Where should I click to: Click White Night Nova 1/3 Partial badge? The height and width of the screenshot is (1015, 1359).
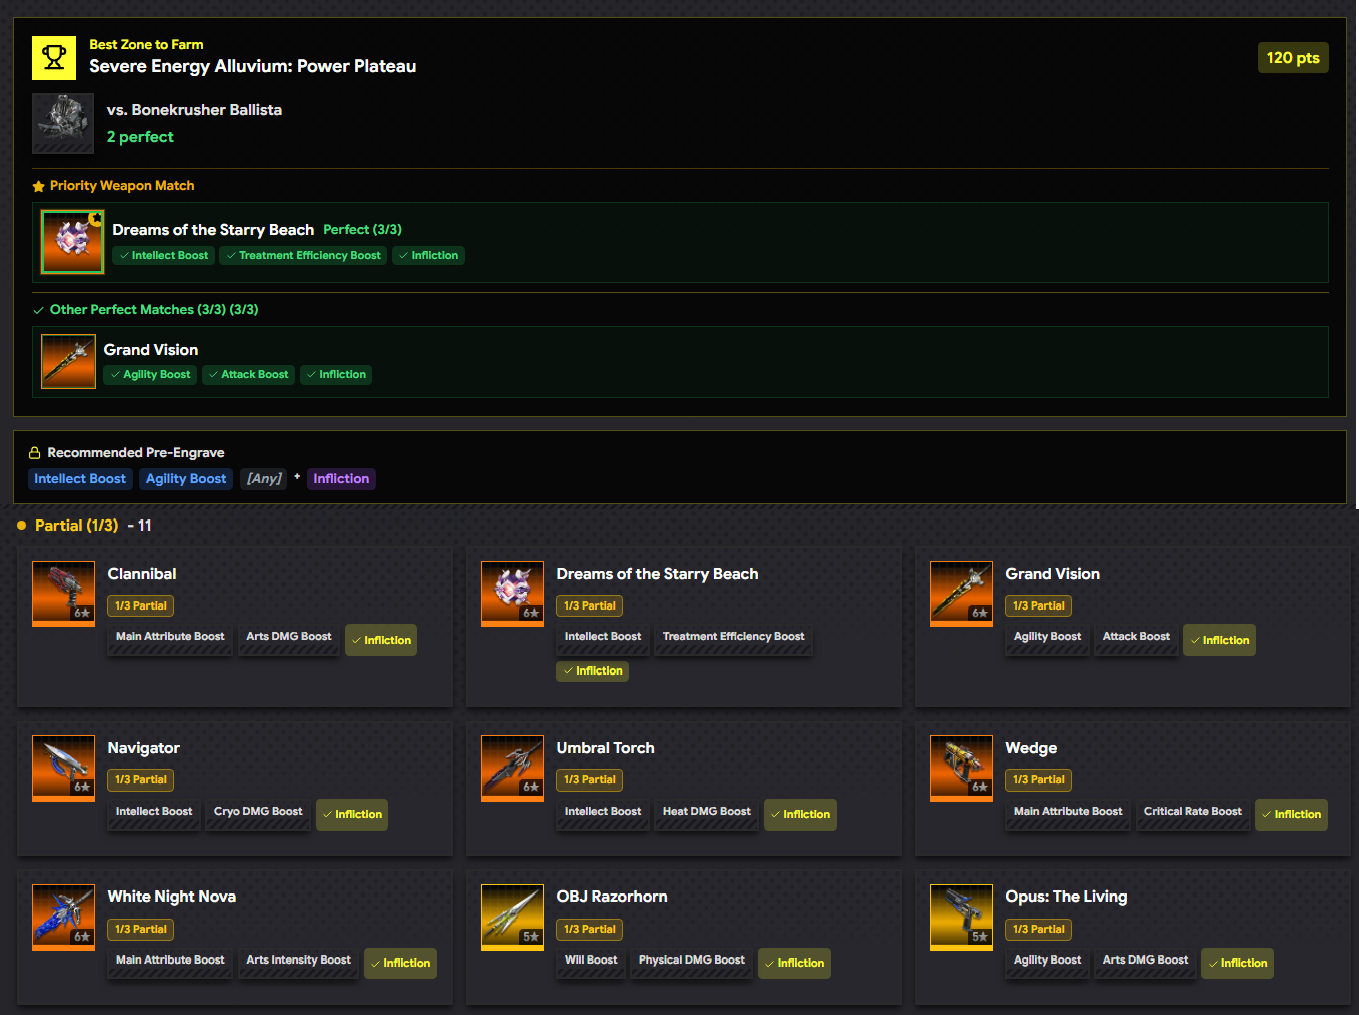141,930
